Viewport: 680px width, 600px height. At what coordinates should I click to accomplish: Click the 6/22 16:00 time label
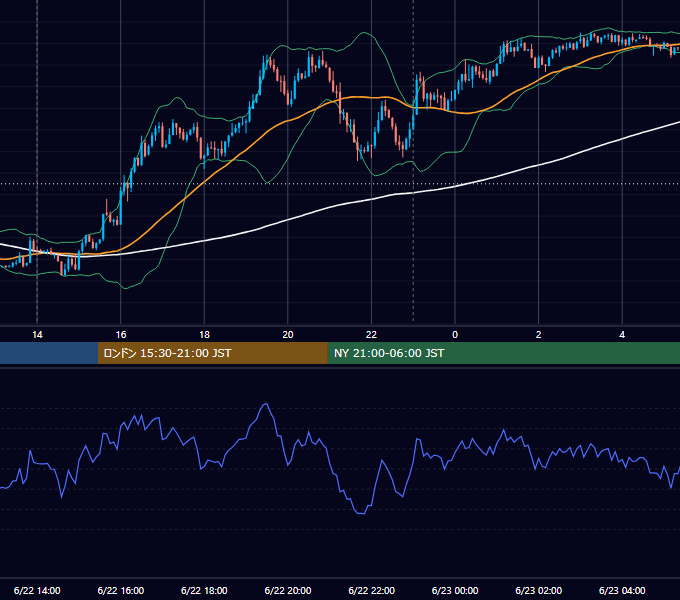tap(121, 590)
